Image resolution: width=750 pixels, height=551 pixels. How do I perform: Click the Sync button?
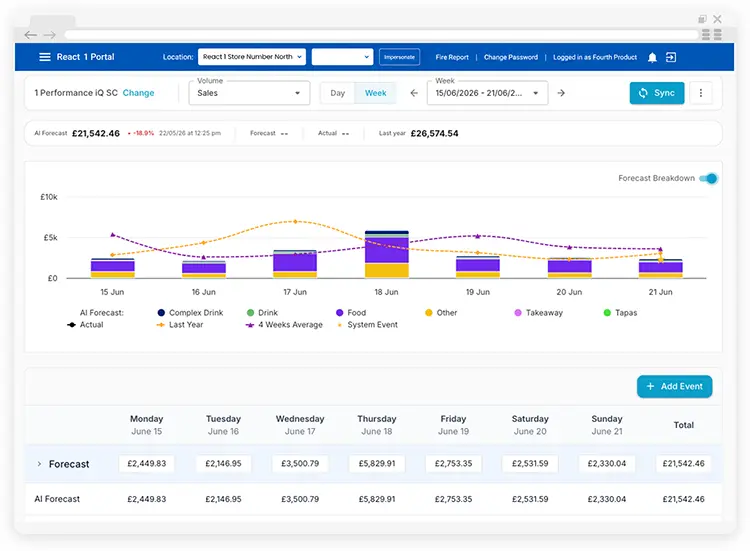coord(657,93)
